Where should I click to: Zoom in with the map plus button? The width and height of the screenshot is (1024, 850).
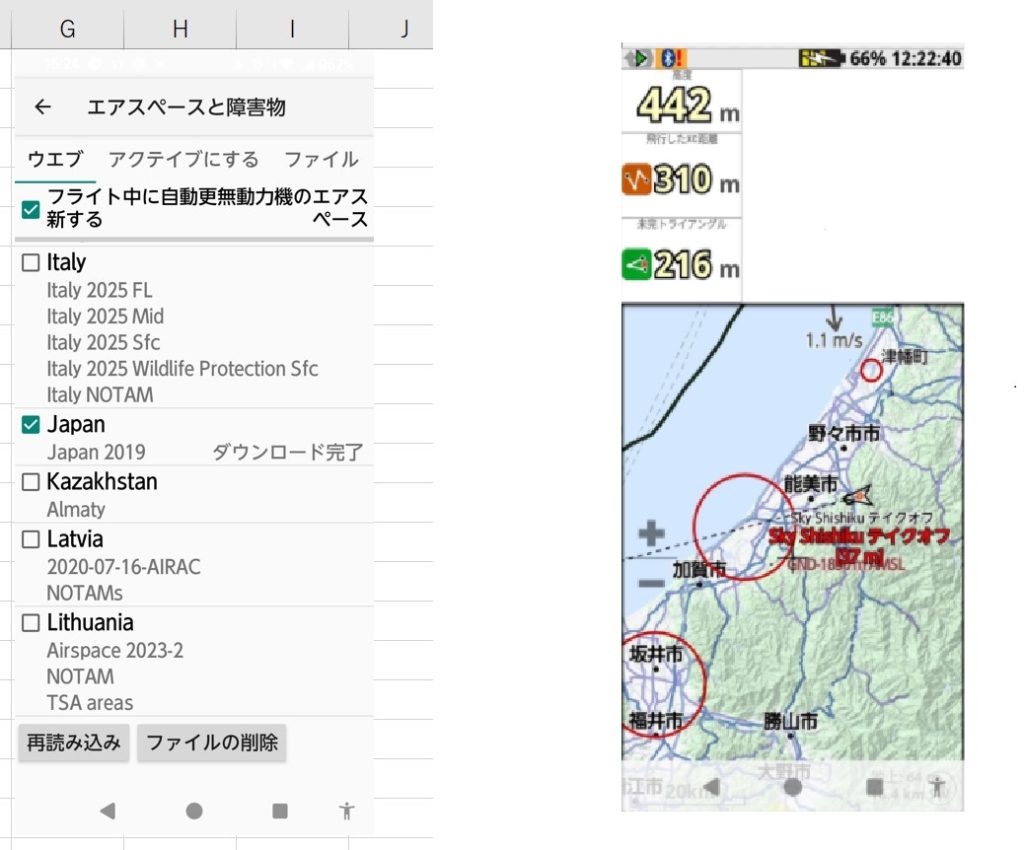tap(651, 533)
